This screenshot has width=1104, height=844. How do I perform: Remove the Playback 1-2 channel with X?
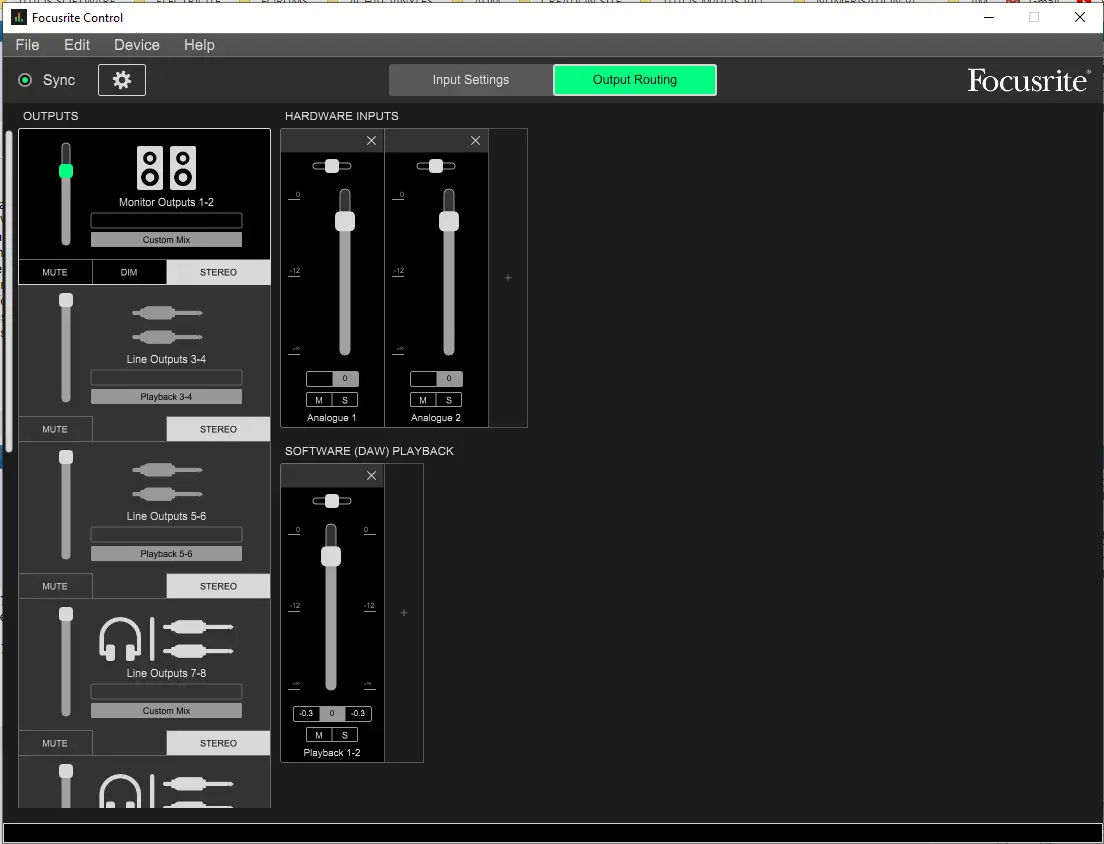click(371, 476)
